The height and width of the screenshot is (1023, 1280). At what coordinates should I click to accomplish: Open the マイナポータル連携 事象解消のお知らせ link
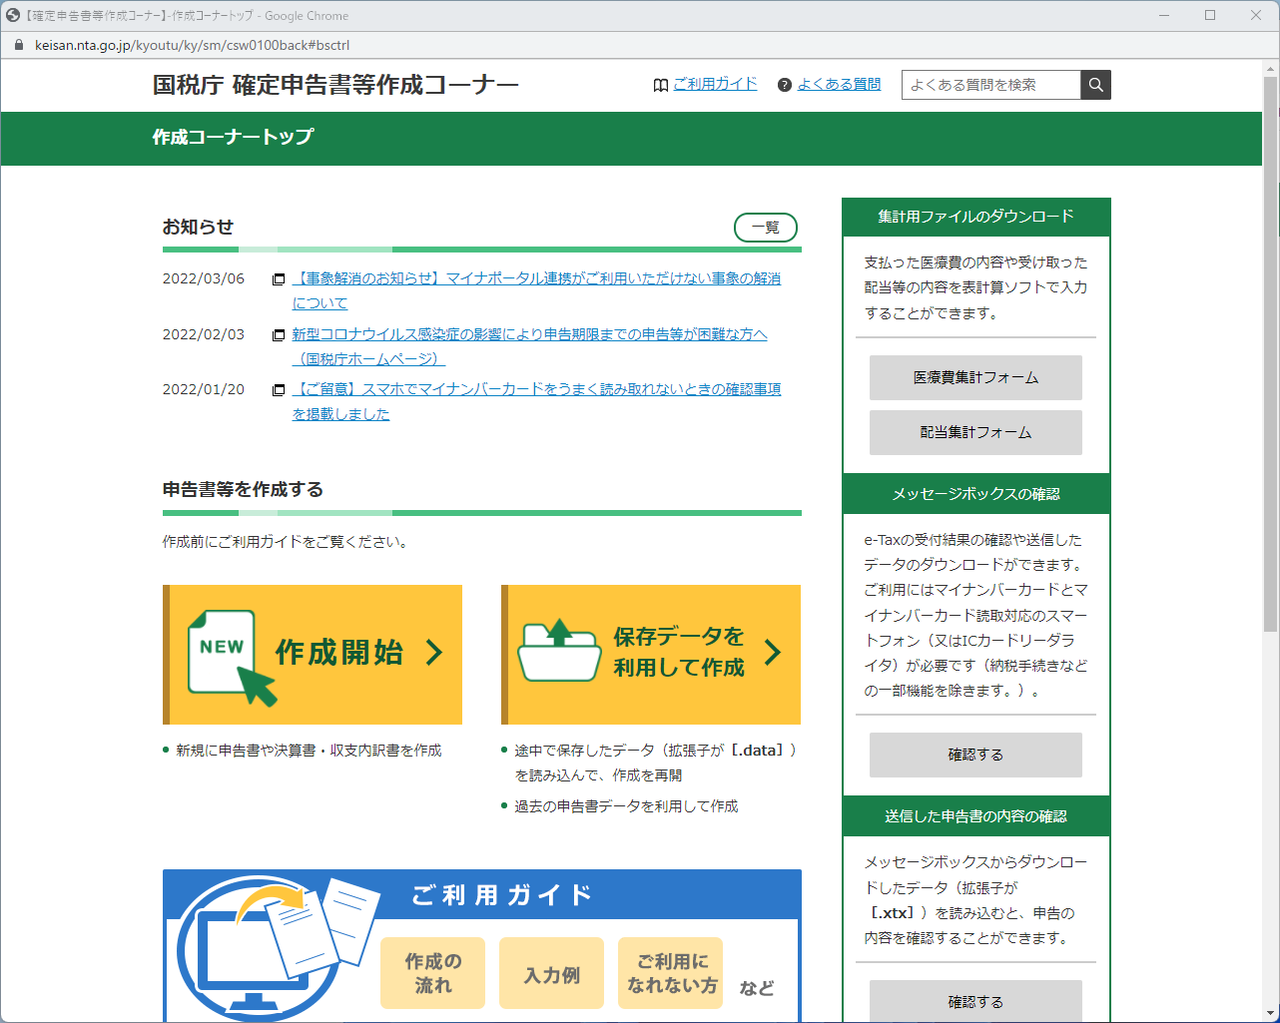(x=536, y=290)
